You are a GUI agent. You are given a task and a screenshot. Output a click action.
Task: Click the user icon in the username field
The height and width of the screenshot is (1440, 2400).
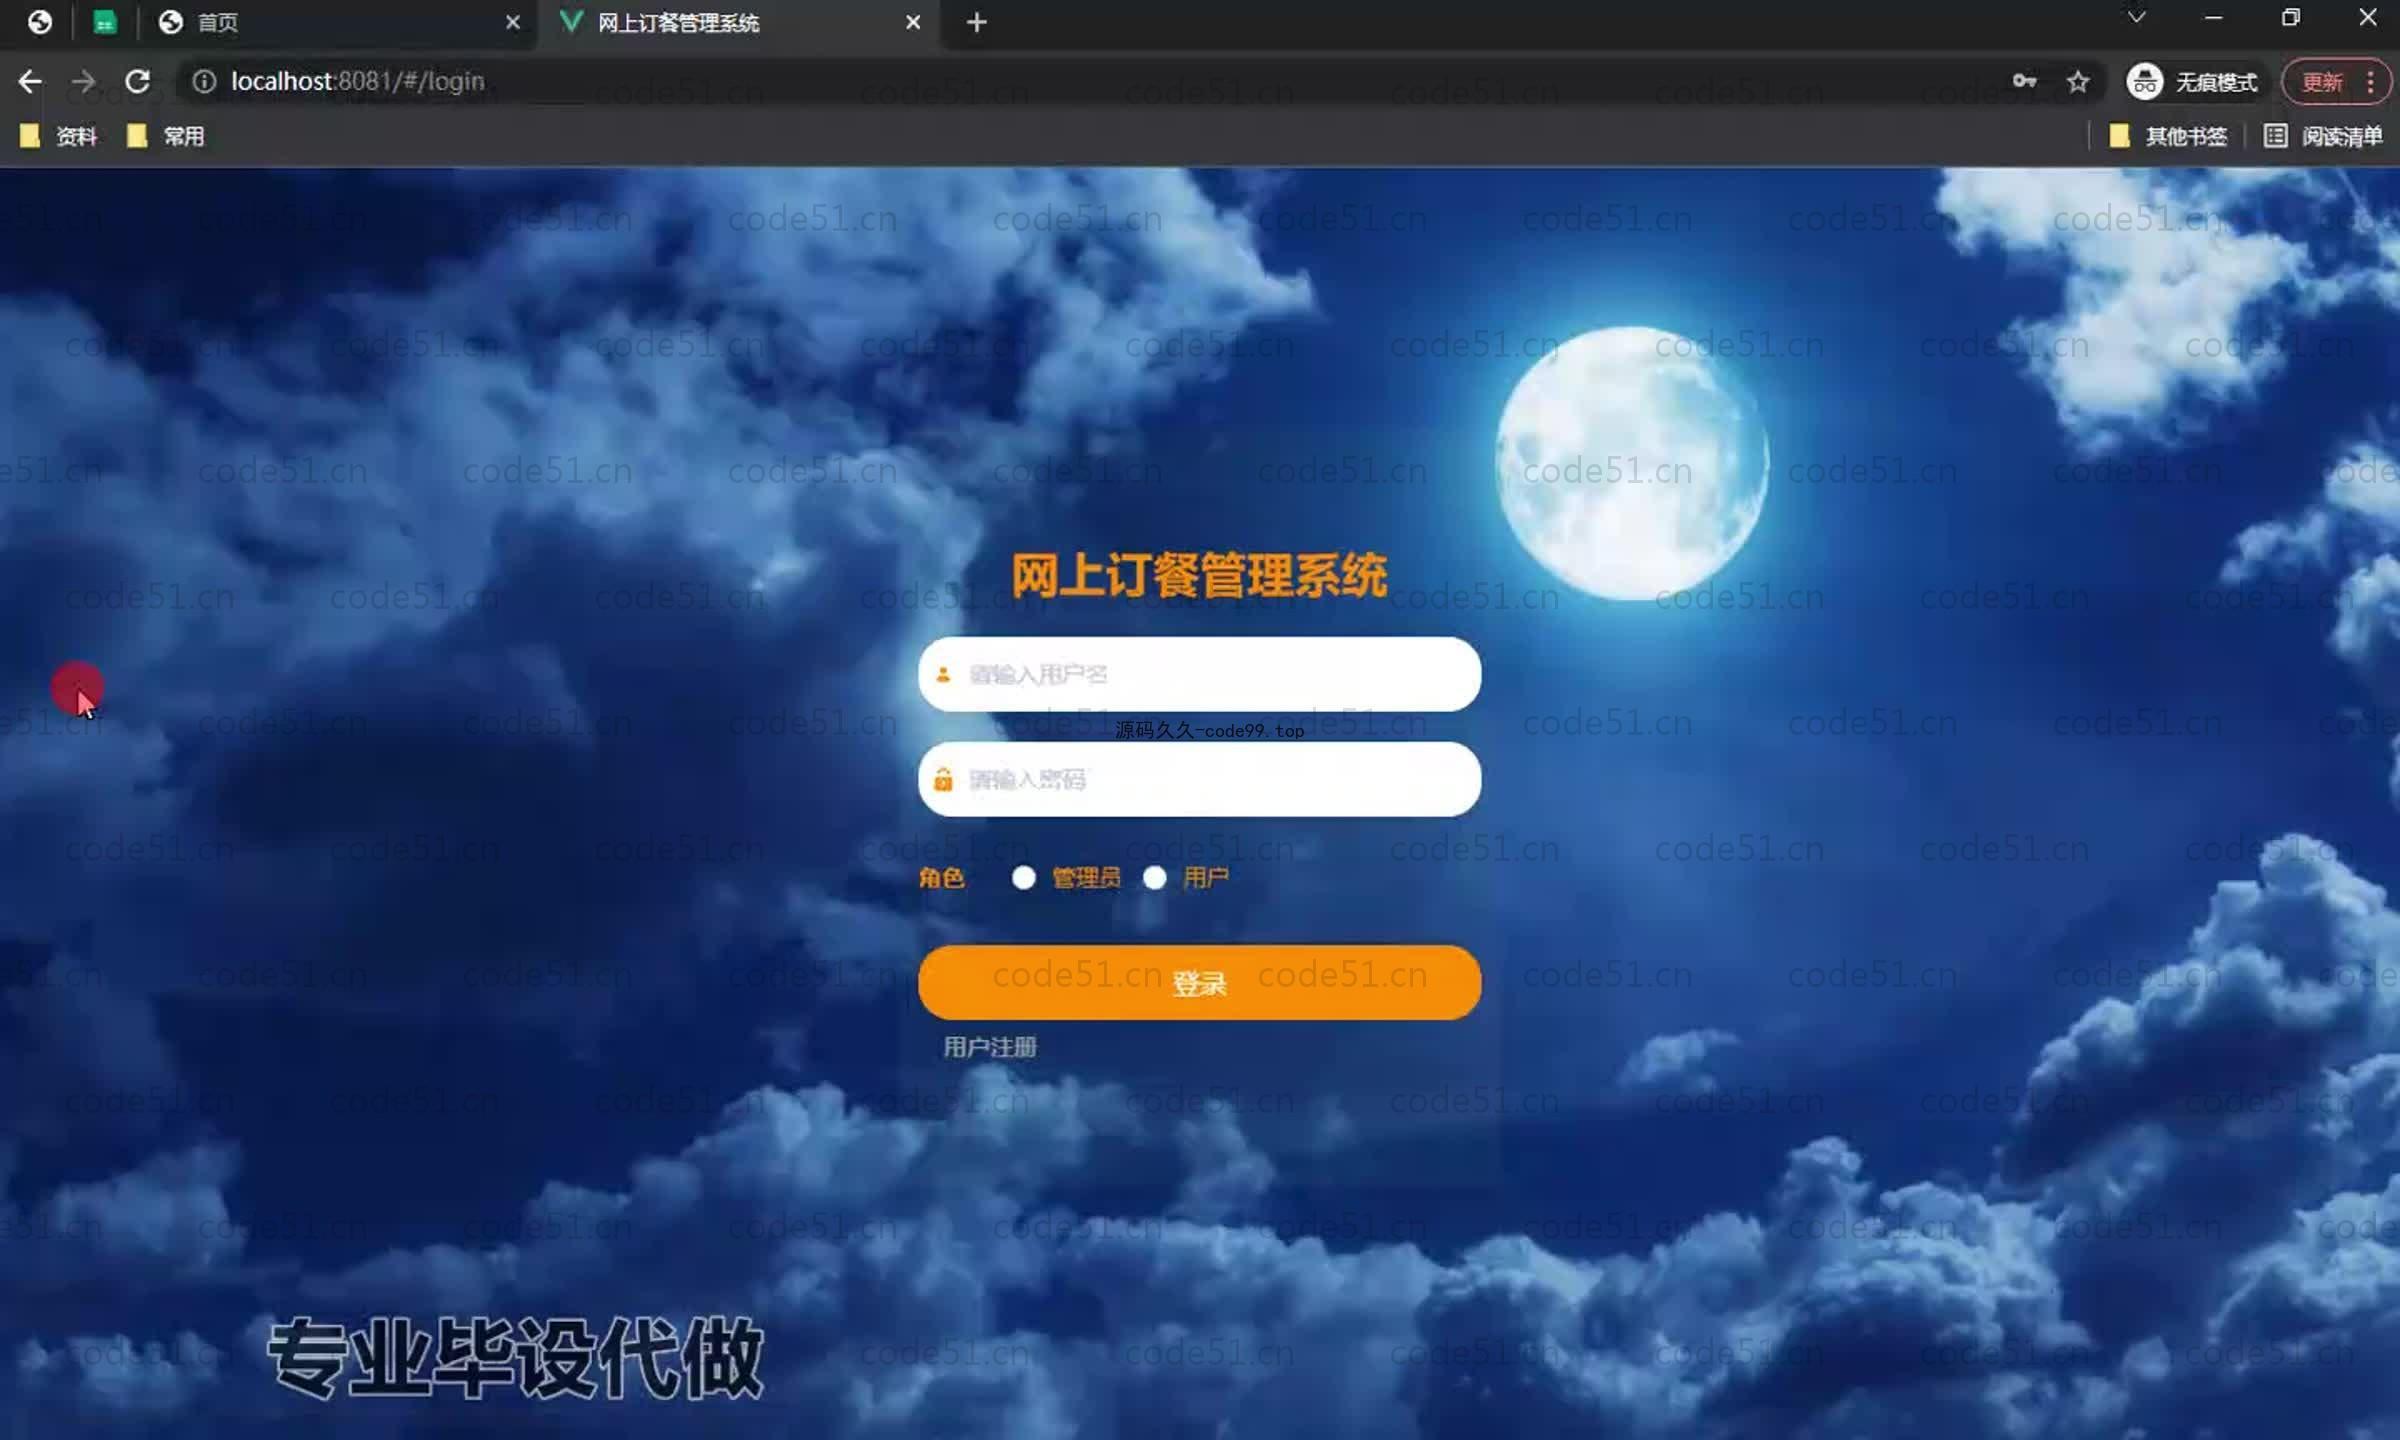pos(942,675)
